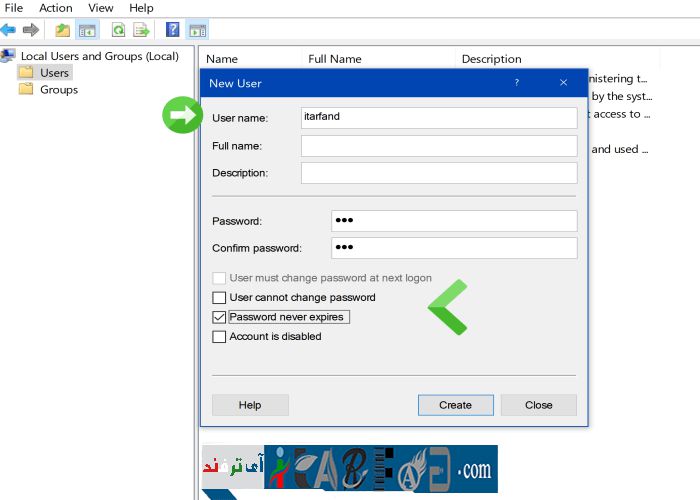Select Local Users and Groups root node
The width and height of the screenshot is (700, 500).
tap(99, 56)
